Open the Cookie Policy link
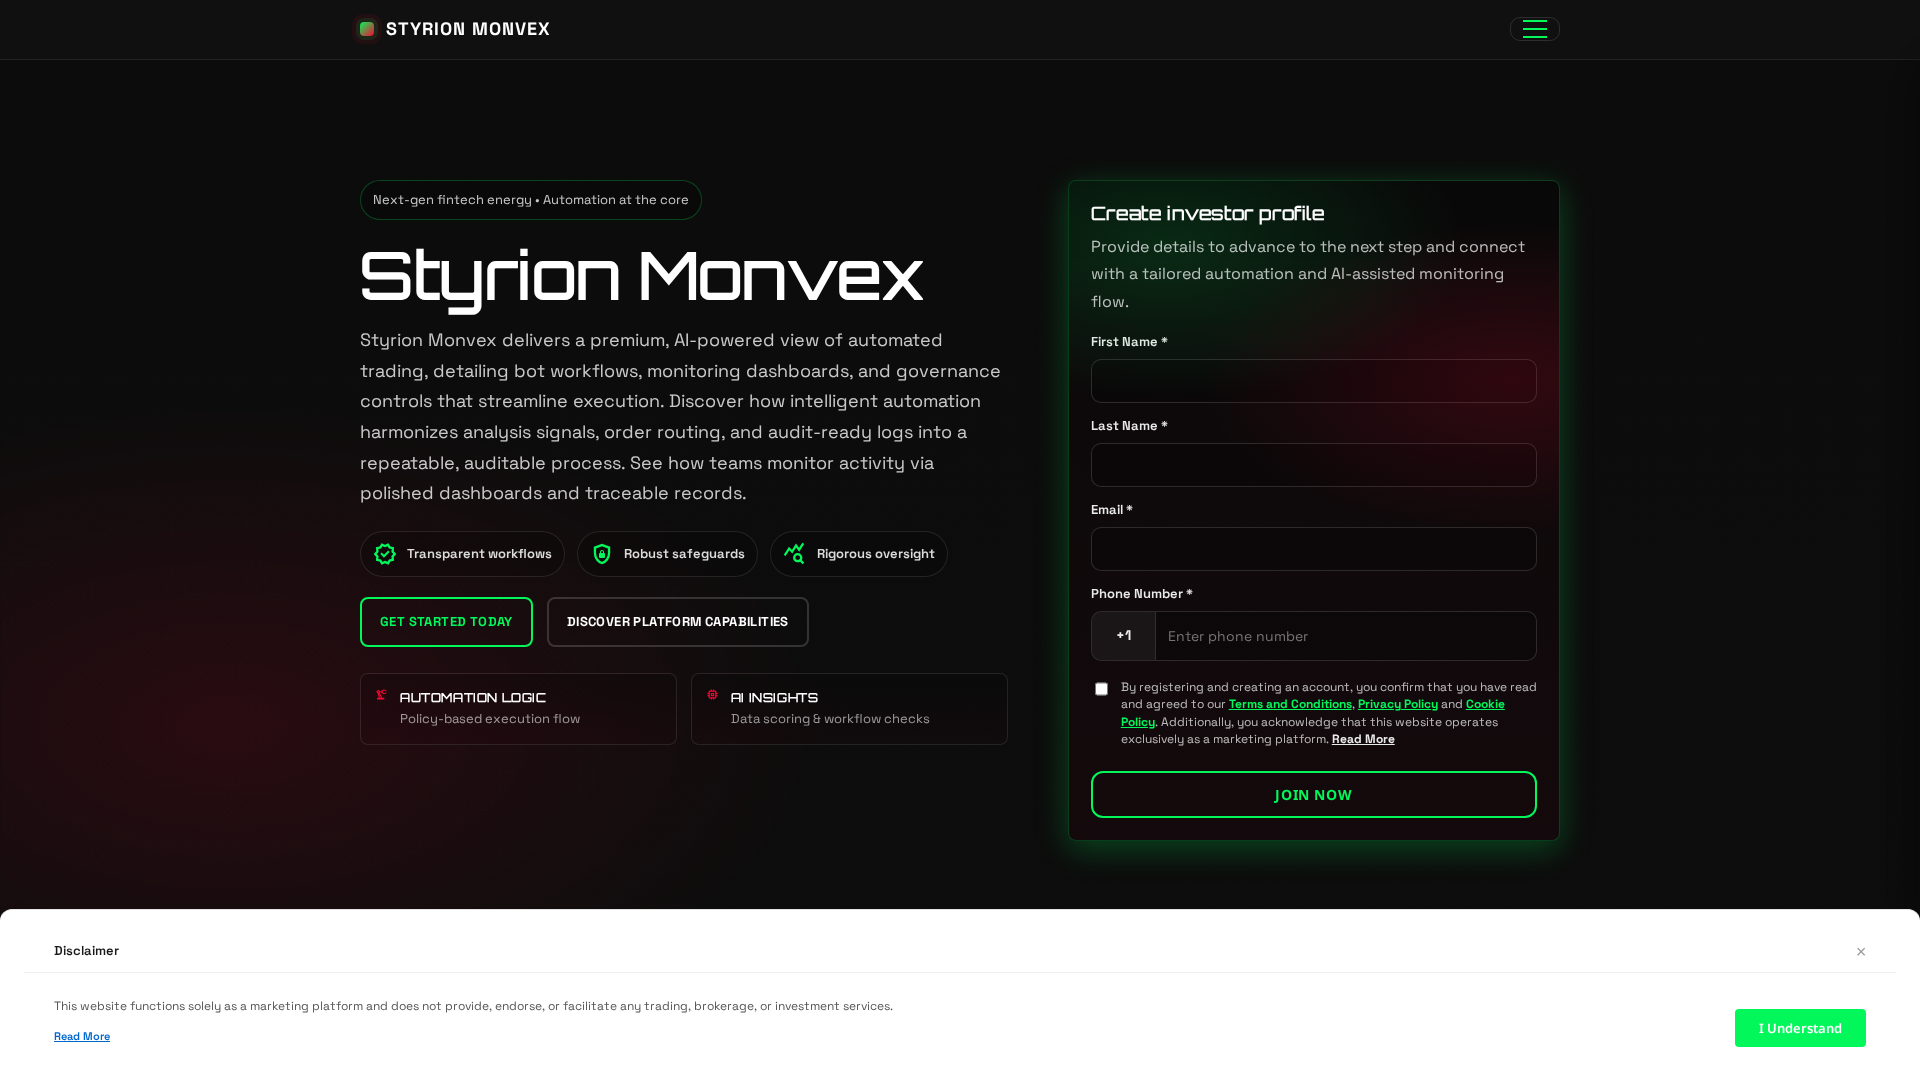 1484,704
